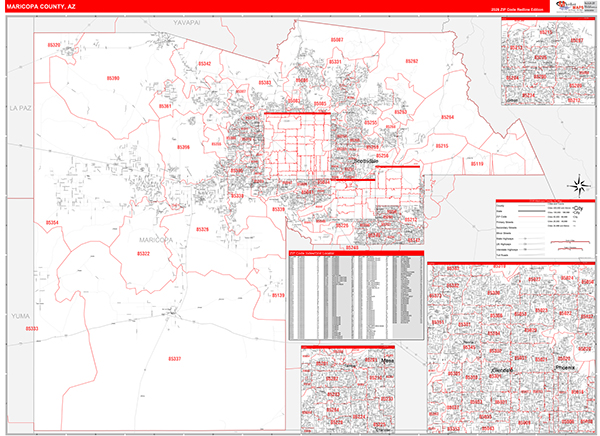Click ZIP code label 85331
The height and width of the screenshot is (436, 600).
click(x=335, y=62)
